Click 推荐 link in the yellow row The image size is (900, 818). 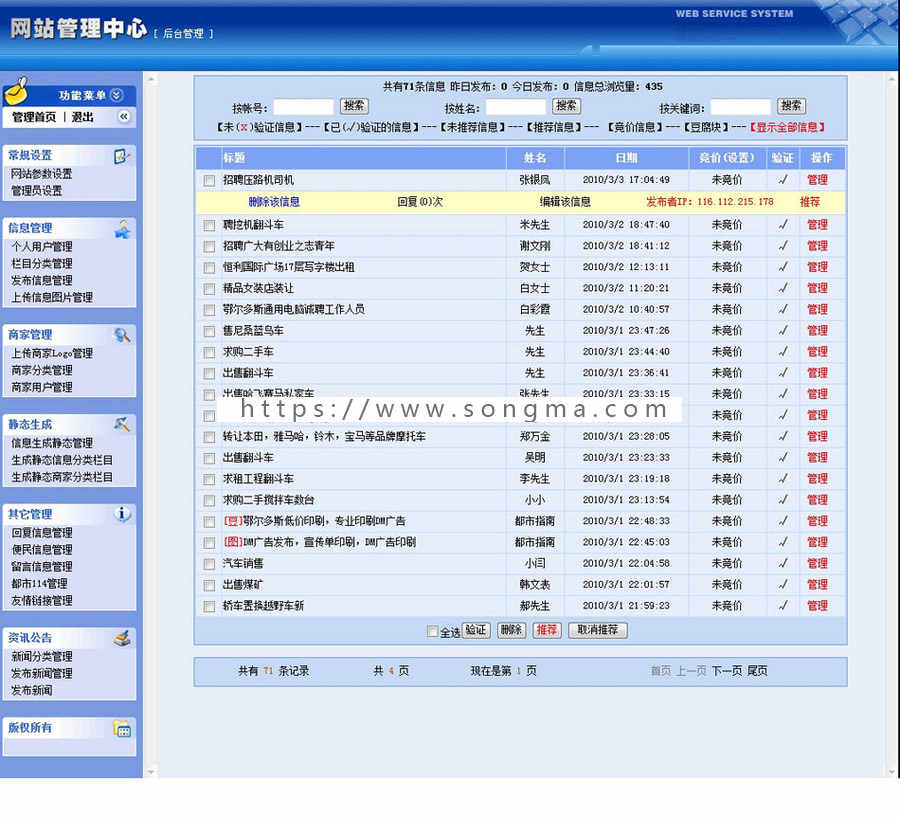coord(810,202)
